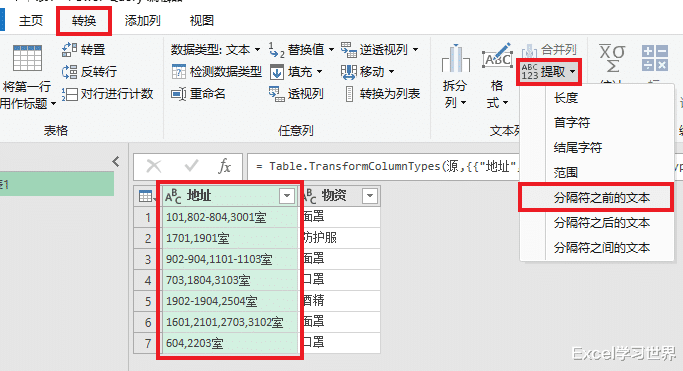Click the standard math operations icon
Screen dimensions: 683x371
(655, 58)
